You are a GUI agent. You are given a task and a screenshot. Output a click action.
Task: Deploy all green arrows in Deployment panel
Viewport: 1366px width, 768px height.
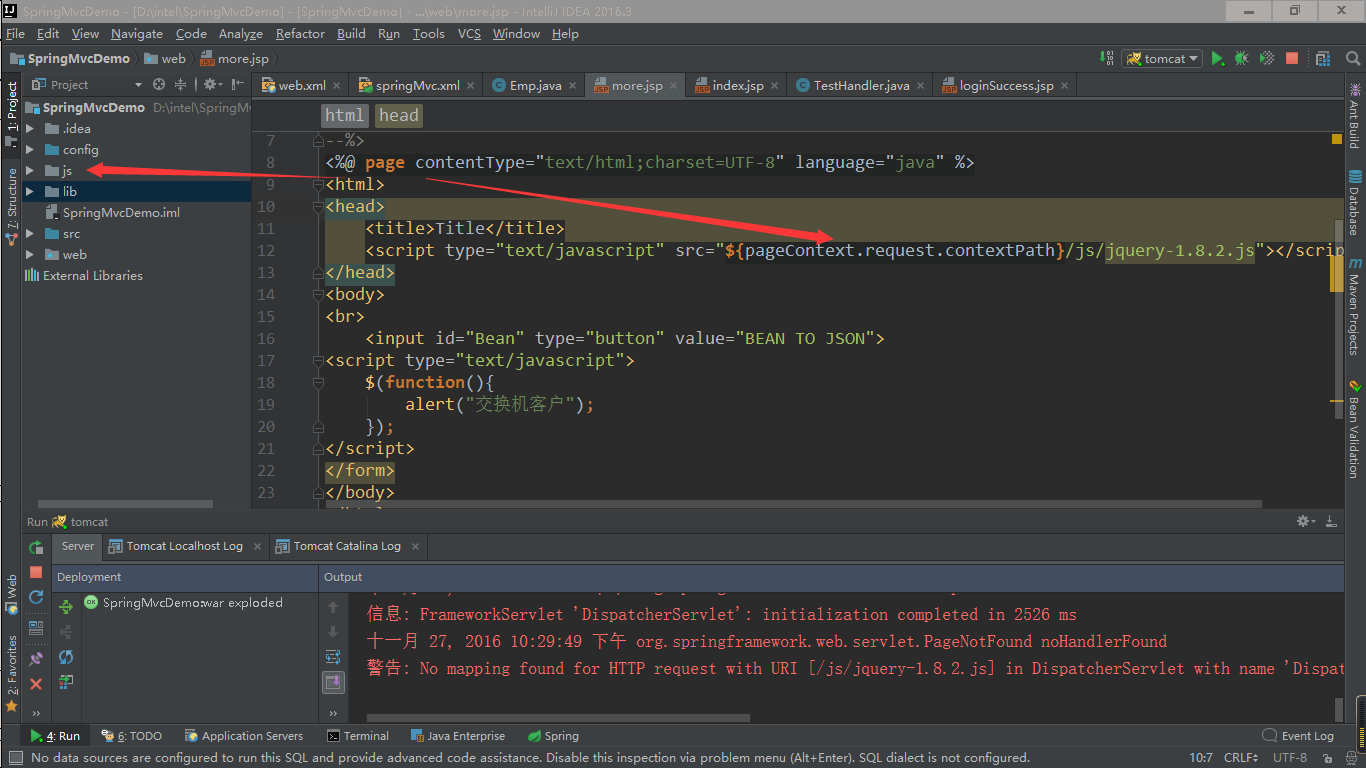[x=66, y=607]
